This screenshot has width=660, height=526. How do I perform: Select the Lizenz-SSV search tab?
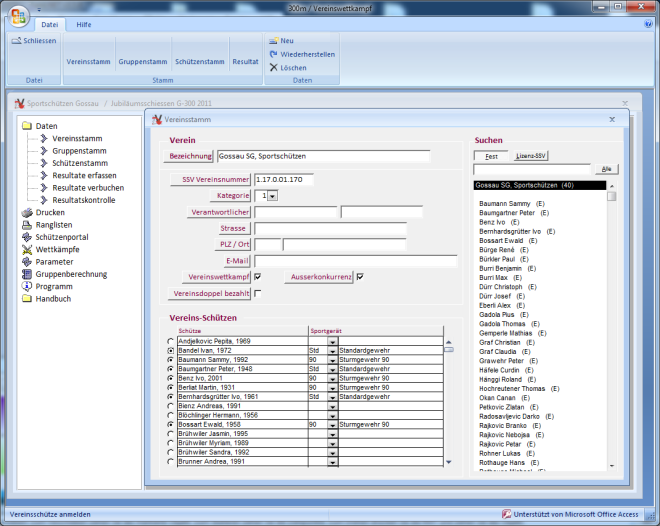tap(531, 156)
